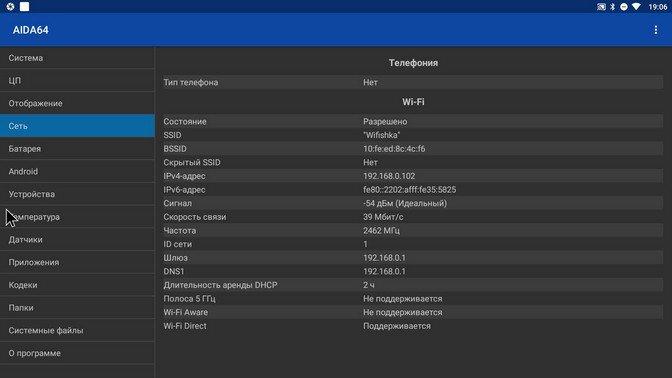Select the ID сети row label
The height and width of the screenshot is (378, 672).
[x=177, y=244]
